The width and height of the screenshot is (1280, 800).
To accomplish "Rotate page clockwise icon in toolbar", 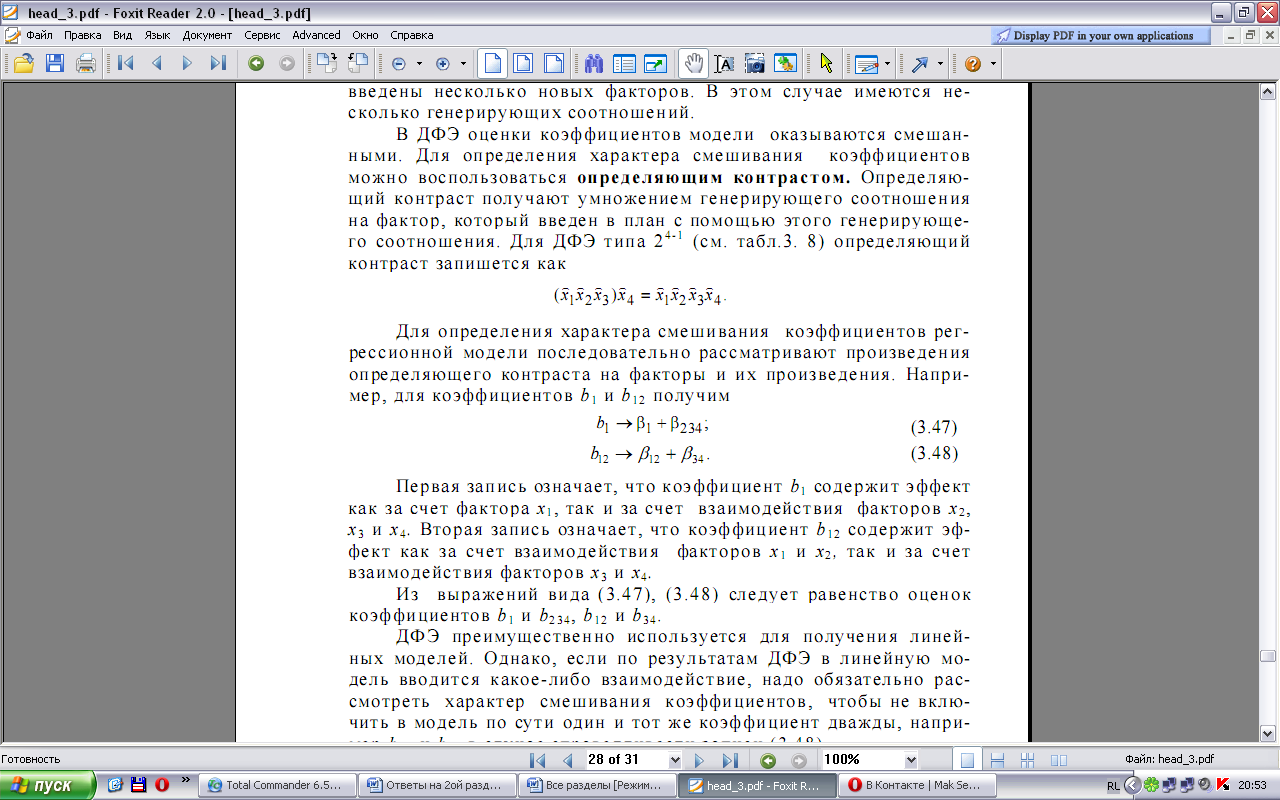I will pyautogui.click(x=326, y=64).
